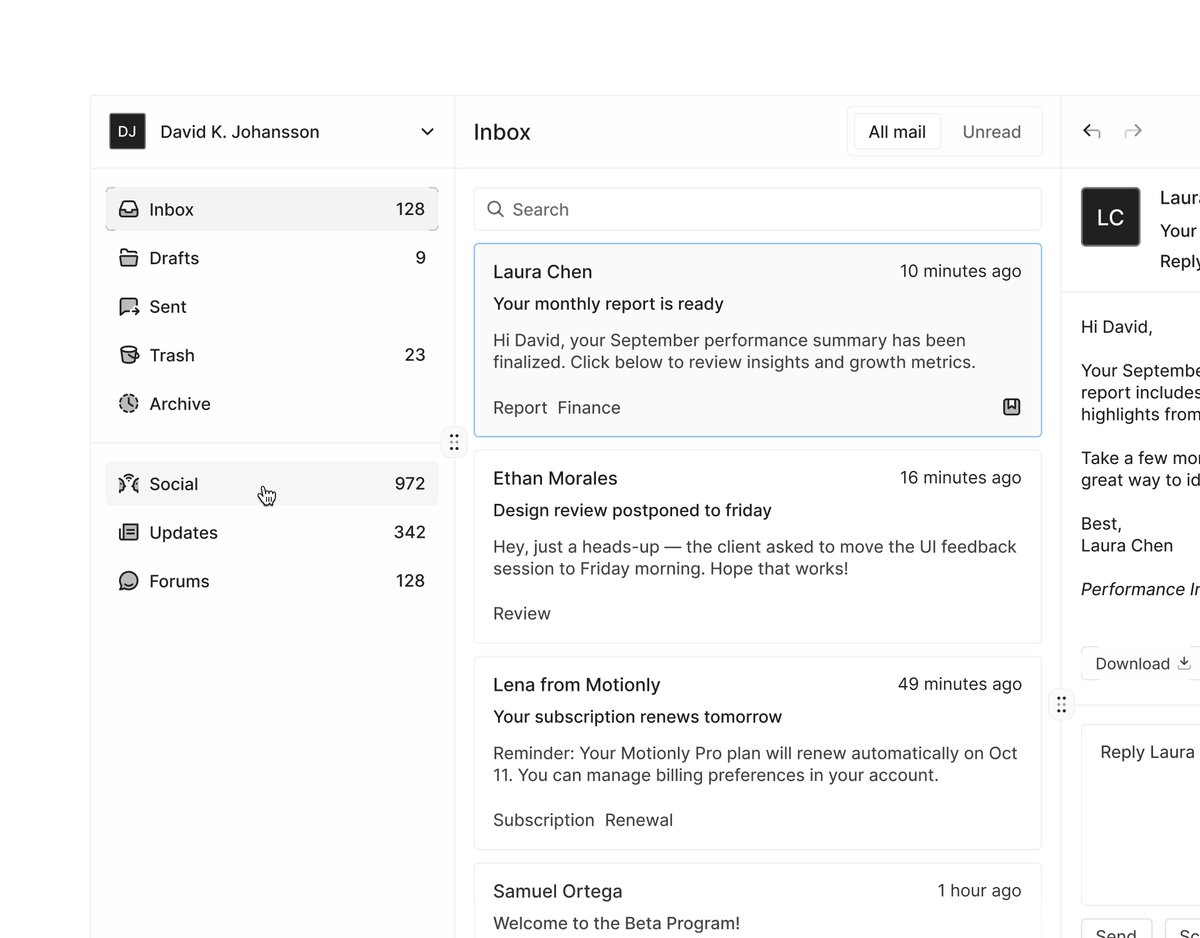Click the Updates newspaper icon
This screenshot has width=1200, height=938.
click(x=129, y=532)
